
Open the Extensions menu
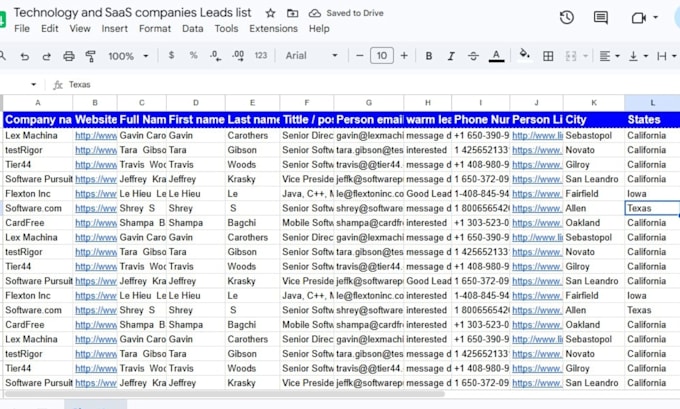(x=273, y=29)
